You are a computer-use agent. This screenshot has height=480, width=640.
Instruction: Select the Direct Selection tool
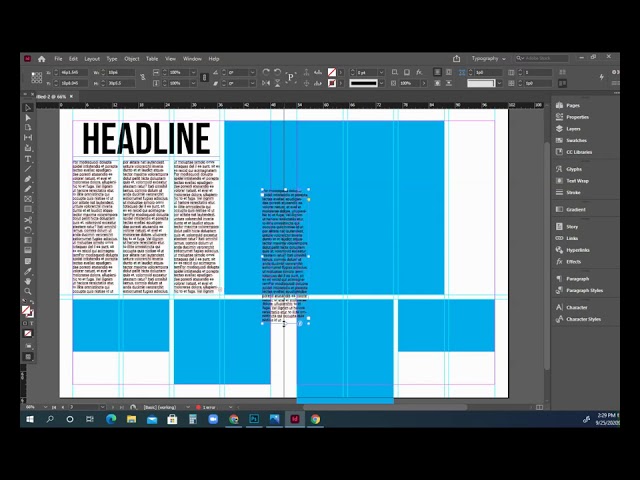tap(28, 118)
